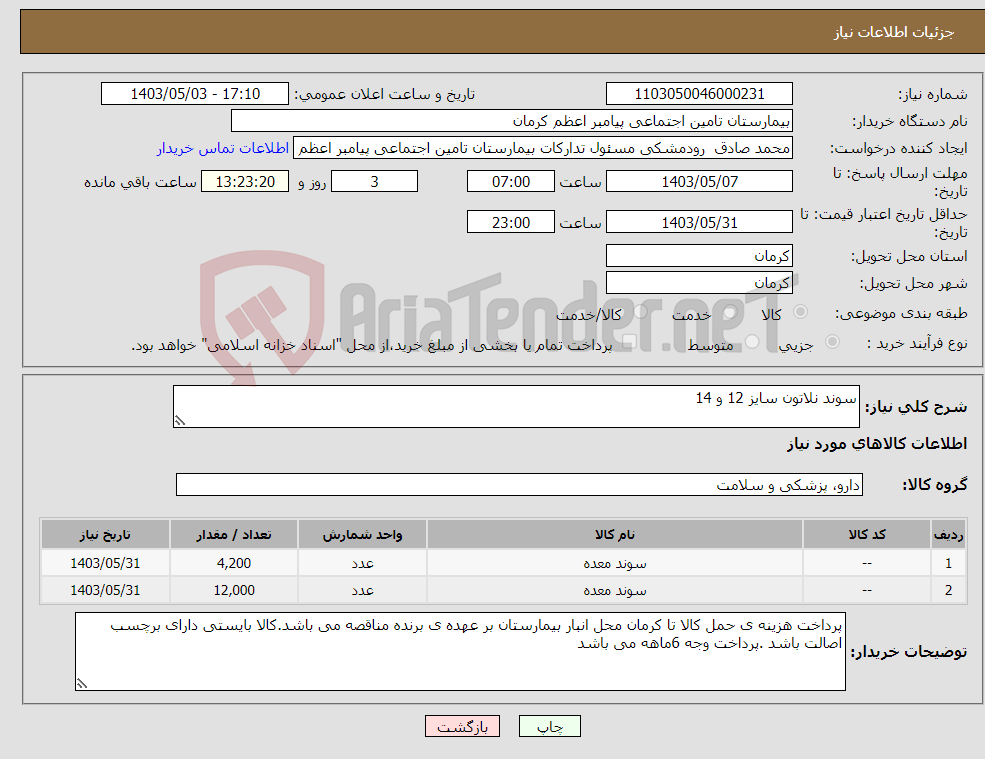
Task: Click the unit عدد in row 2
Action: tap(362, 591)
